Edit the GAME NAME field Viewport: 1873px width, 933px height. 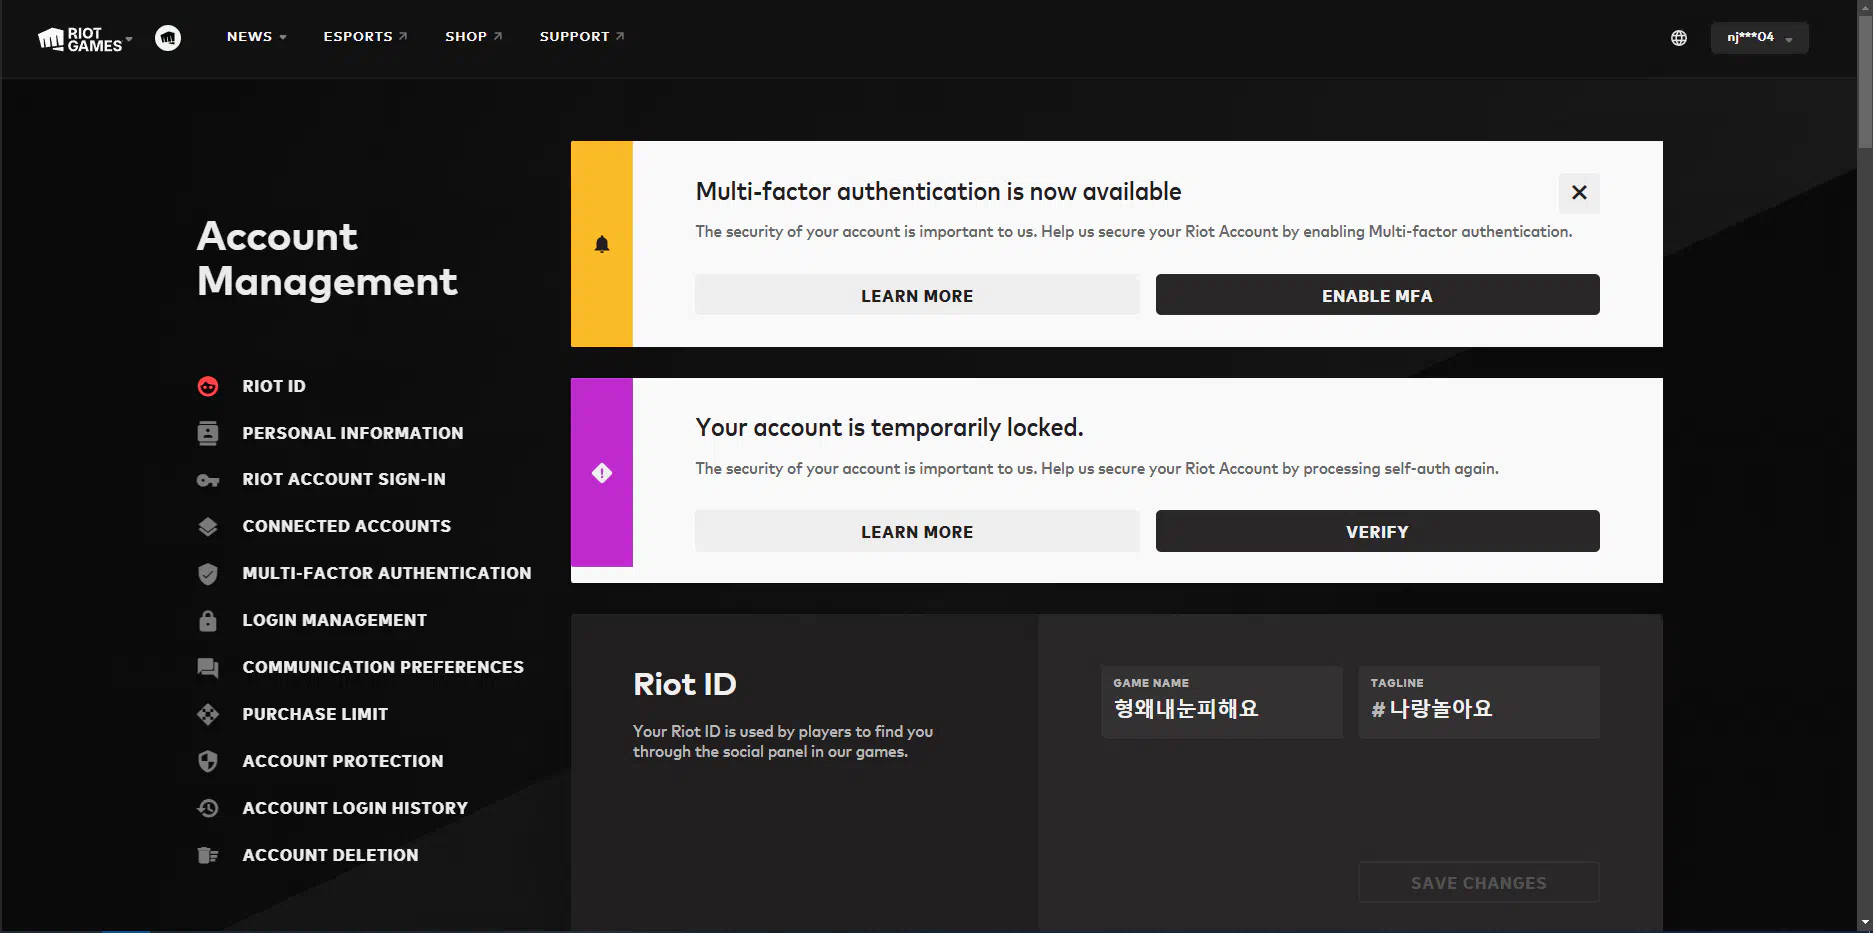1222,702
